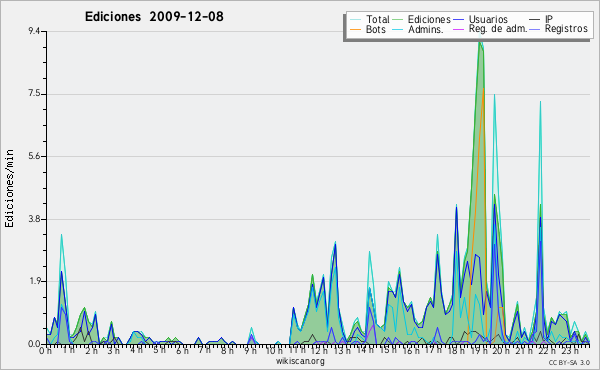Click the '21 h' x-axis label
The width and height of the screenshot is (600, 370).
point(524,350)
